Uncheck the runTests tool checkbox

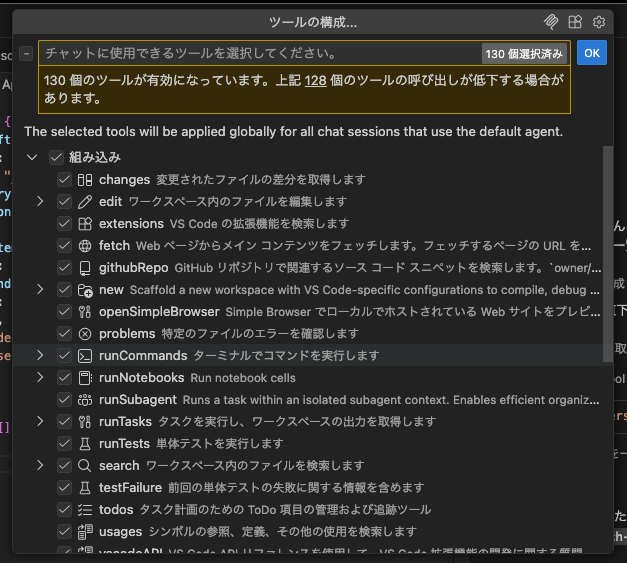(x=64, y=444)
